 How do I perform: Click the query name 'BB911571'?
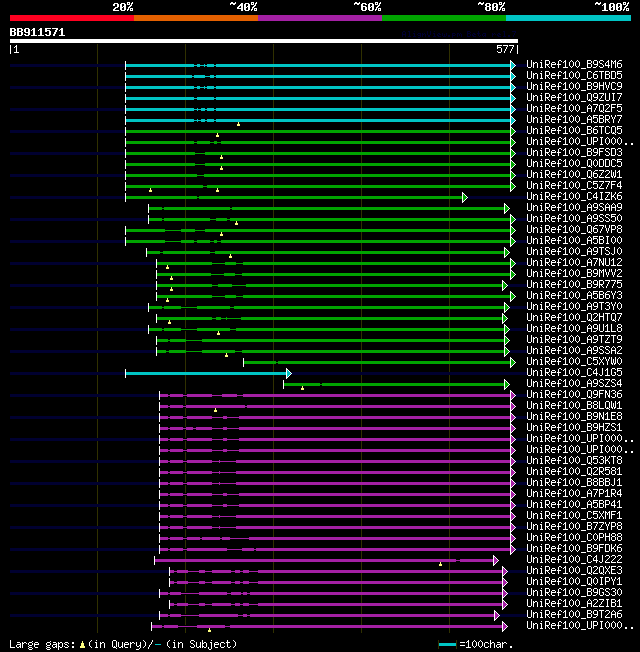(x=37, y=32)
